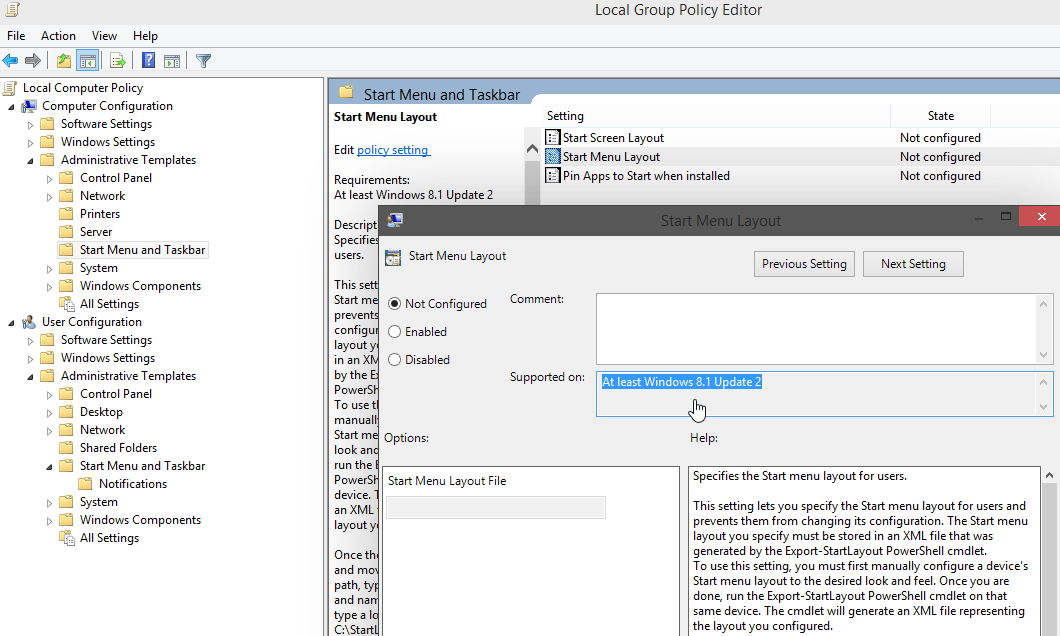Click the State column header
This screenshot has height=636, width=1060.
pyautogui.click(x=940, y=116)
